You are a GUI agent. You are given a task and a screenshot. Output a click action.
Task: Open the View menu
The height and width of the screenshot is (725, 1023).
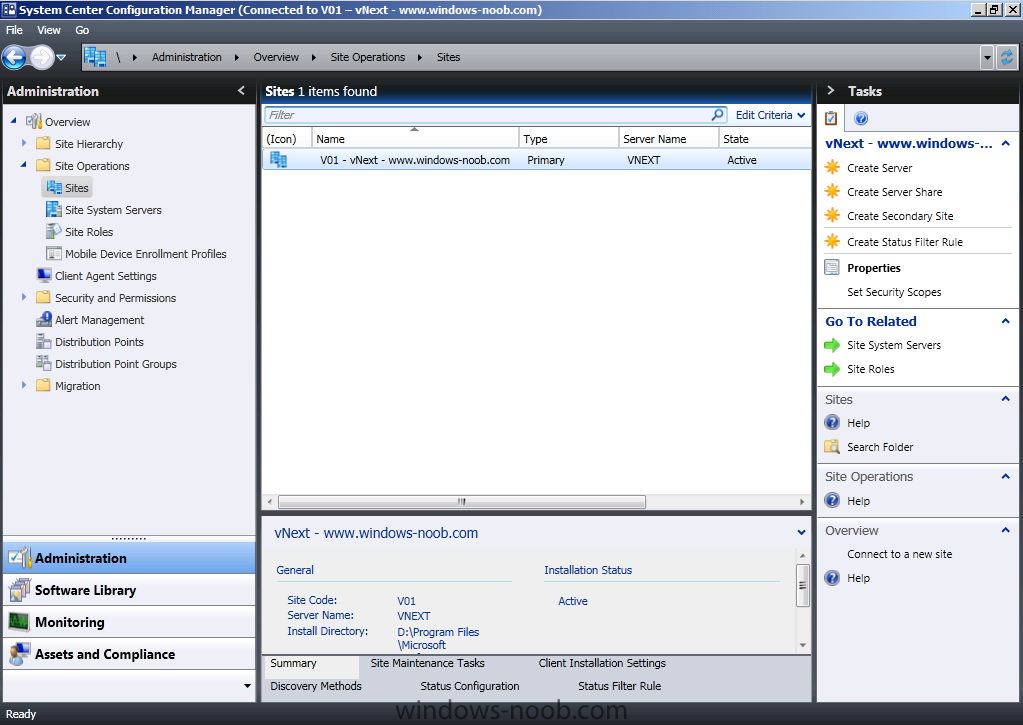pos(49,30)
